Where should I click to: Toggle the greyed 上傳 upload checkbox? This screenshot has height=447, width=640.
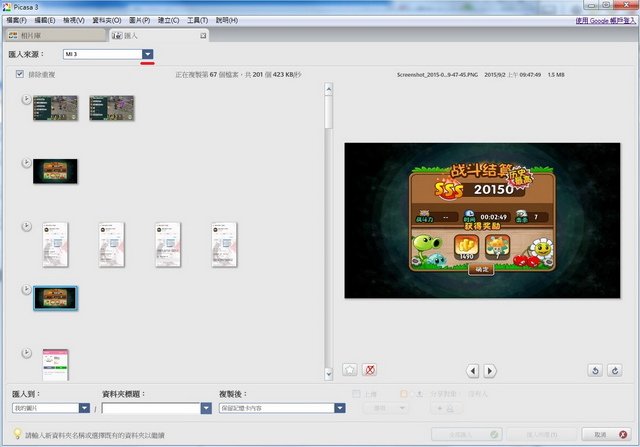click(x=356, y=394)
